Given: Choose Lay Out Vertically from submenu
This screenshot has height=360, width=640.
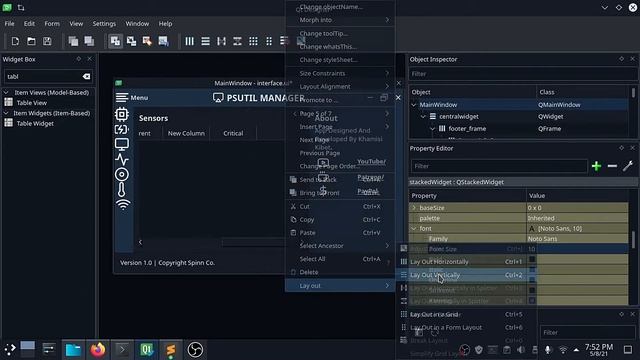Looking at the screenshot, I should [466, 275].
